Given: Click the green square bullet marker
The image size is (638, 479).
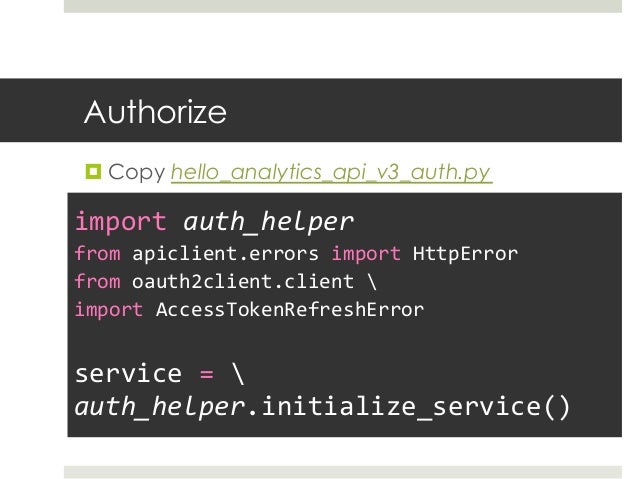Looking at the screenshot, I should (x=93, y=171).
